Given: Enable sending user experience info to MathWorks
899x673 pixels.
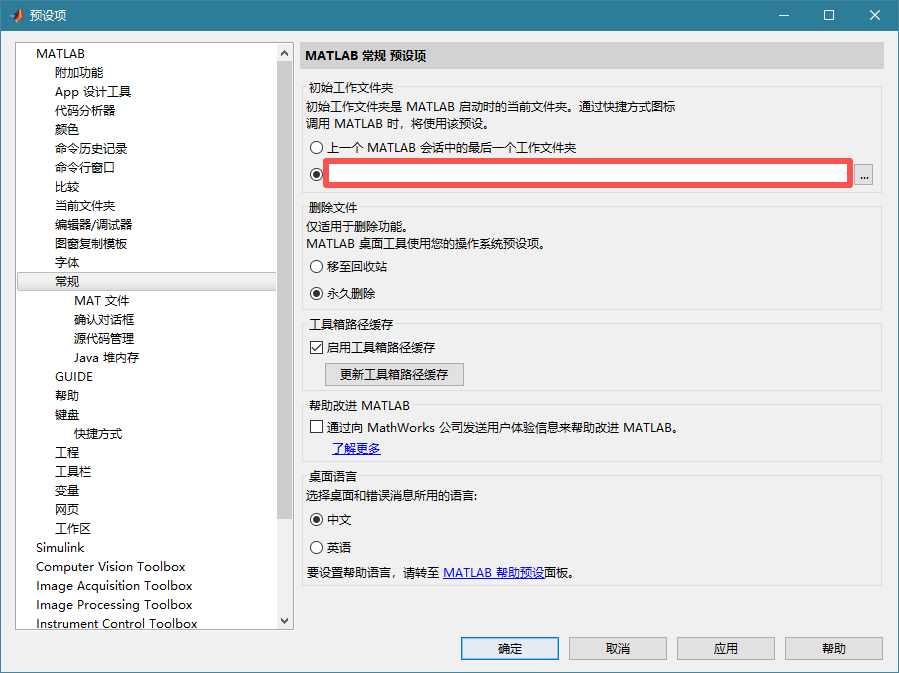Looking at the screenshot, I should coord(316,427).
